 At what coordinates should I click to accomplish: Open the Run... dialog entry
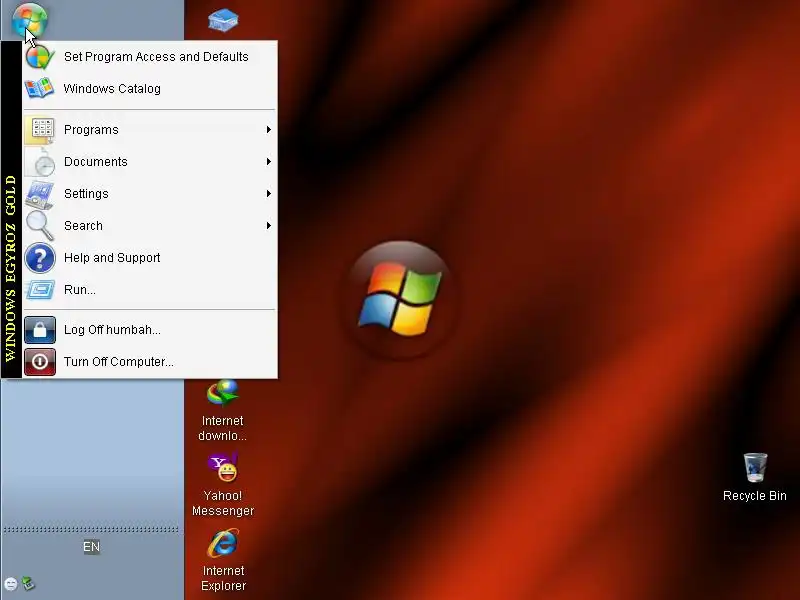point(149,290)
